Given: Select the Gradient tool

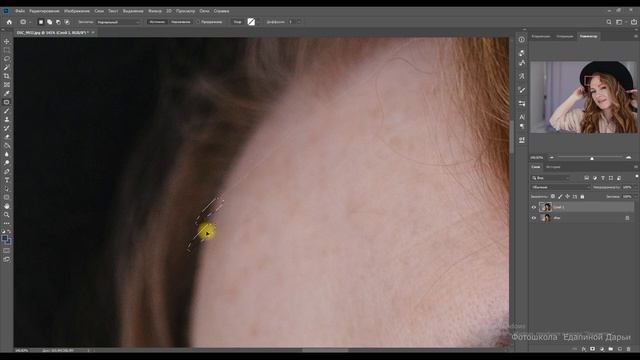Looking at the screenshot, I should pos(7,146).
